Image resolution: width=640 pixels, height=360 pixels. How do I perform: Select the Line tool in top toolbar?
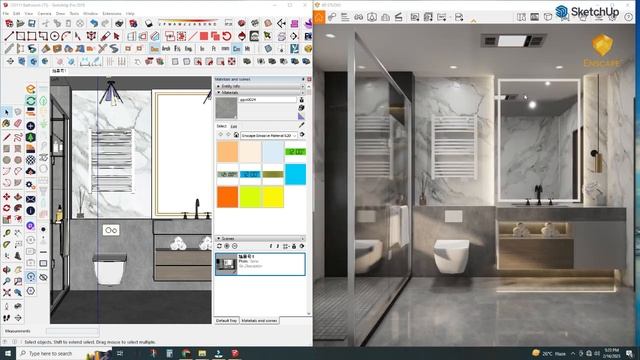pyautogui.click(x=9, y=36)
